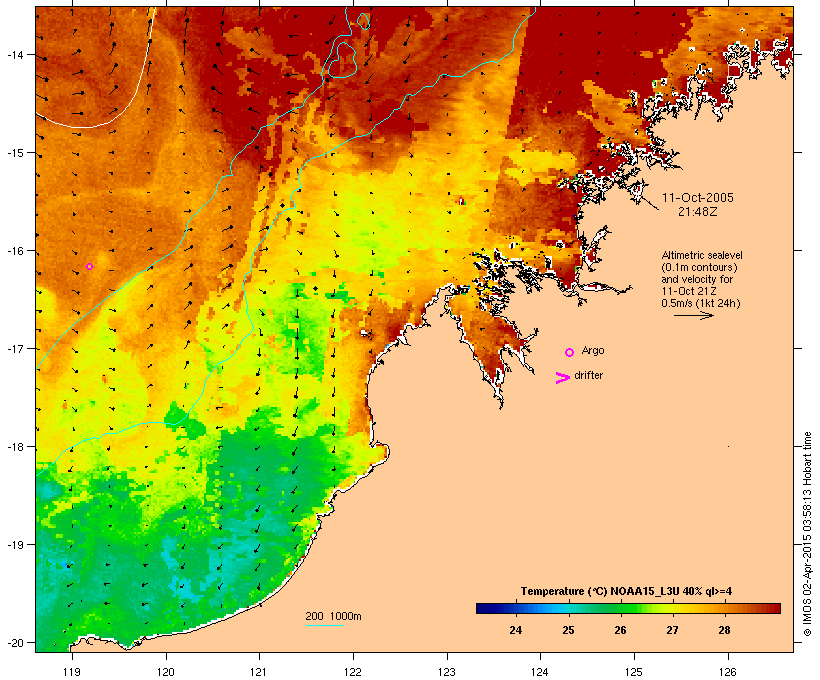Viewport: 820px width, 680px height.
Task: Click longitude axis label 126
Action: [x=727, y=672]
